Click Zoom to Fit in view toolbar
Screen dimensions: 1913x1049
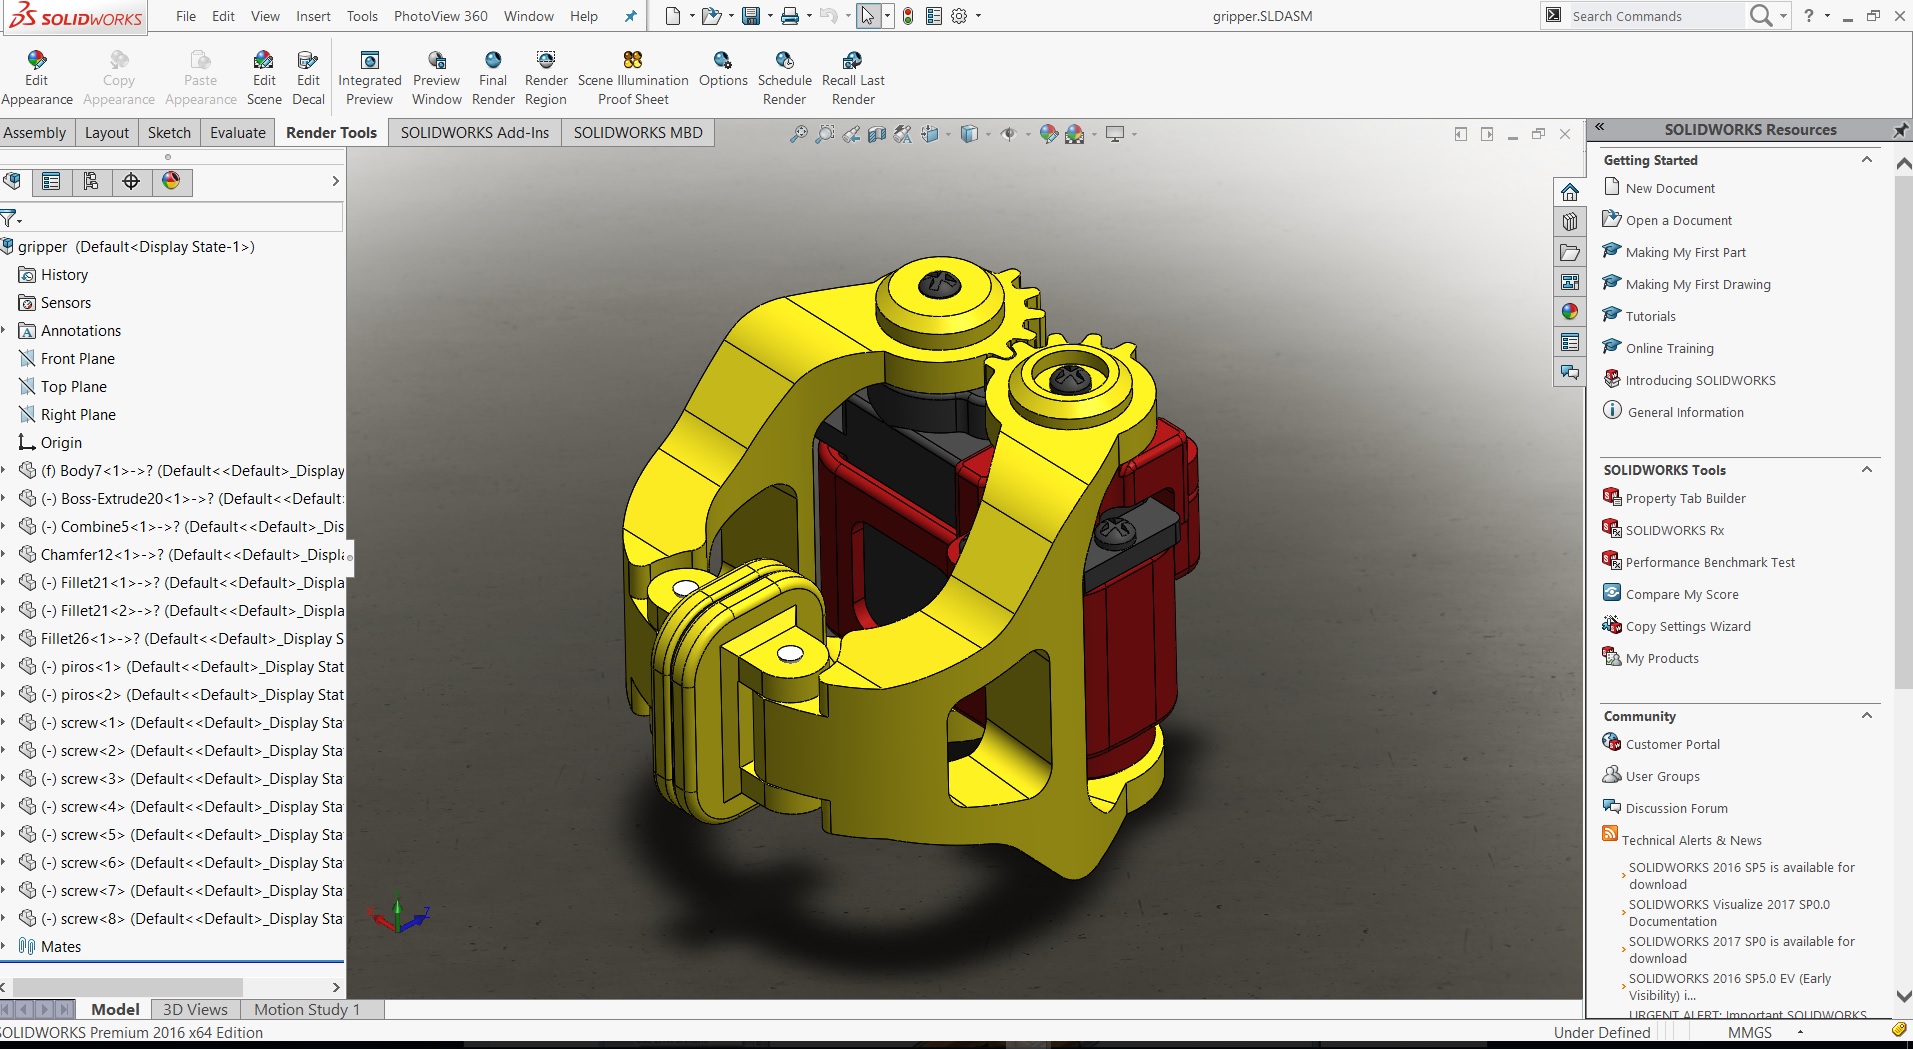point(798,134)
